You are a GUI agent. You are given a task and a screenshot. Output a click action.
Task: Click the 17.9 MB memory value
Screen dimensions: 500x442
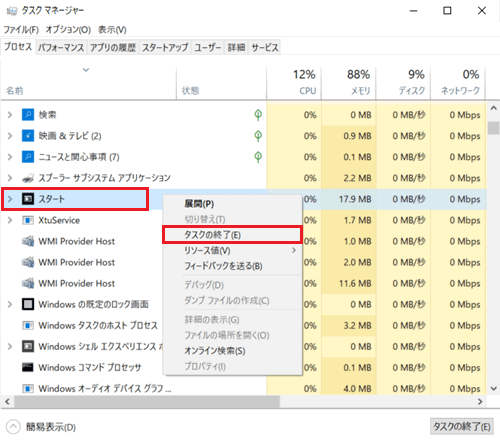coord(355,199)
